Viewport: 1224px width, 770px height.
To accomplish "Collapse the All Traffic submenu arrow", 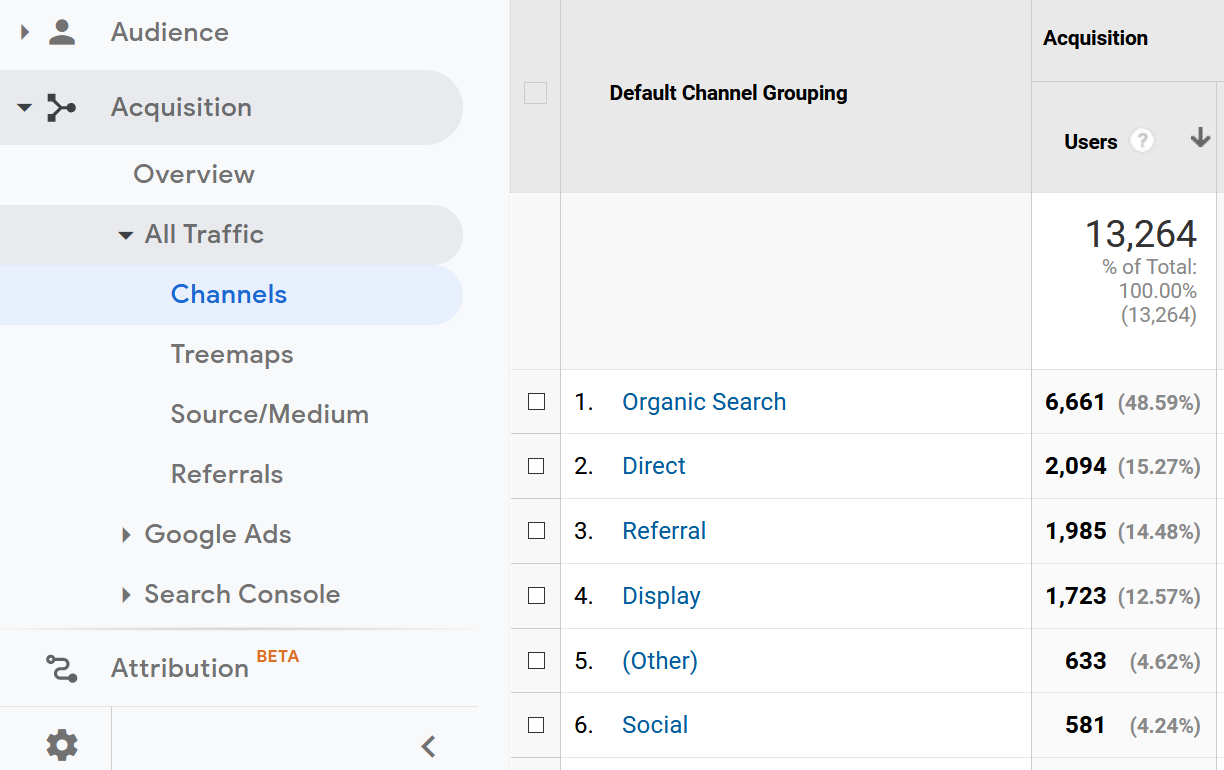I will click(125, 235).
